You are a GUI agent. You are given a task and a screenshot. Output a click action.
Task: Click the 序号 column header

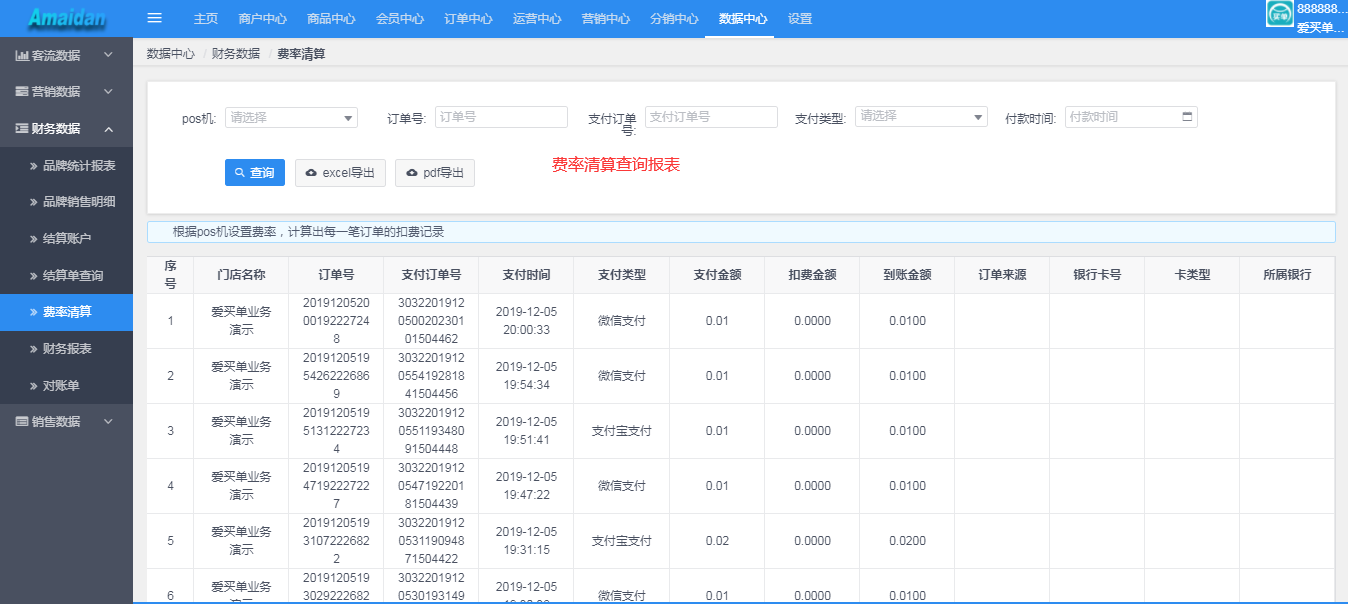click(x=170, y=275)
